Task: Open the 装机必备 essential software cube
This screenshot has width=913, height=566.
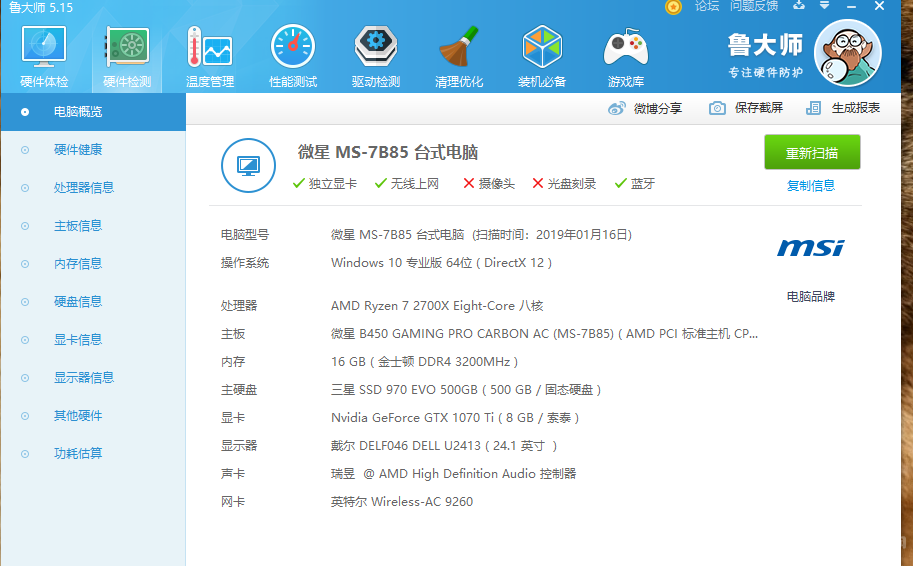Action: [542, 57]
